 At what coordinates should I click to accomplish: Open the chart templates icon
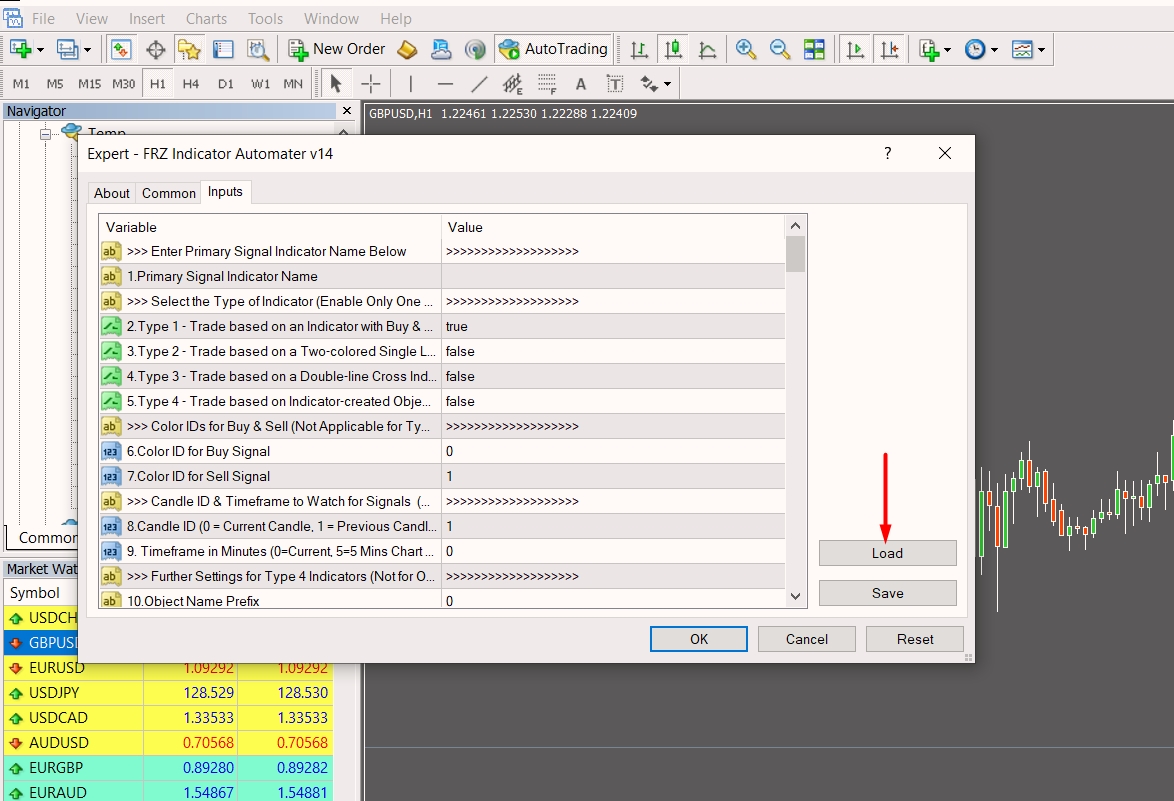click(x=1022, y=49)
